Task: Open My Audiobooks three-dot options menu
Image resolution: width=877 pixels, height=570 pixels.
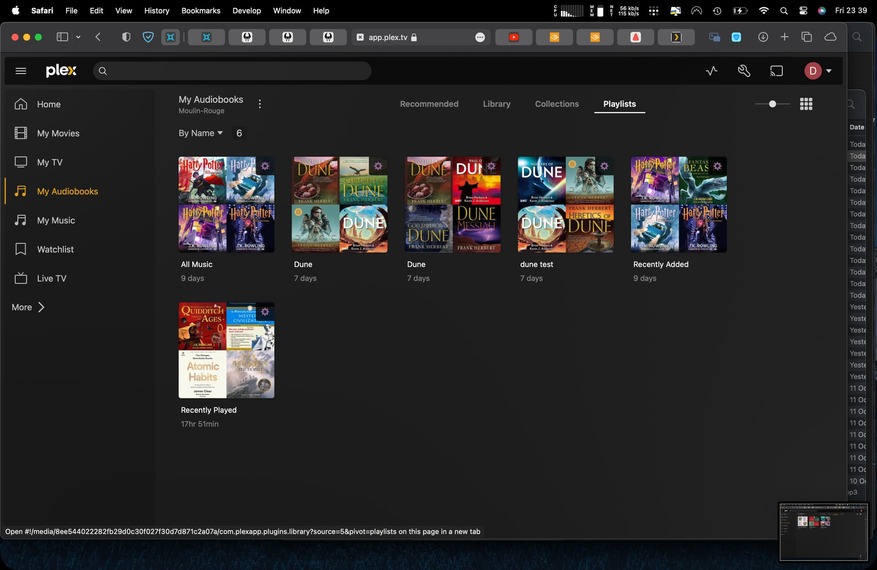Action: tap(260, 104)
